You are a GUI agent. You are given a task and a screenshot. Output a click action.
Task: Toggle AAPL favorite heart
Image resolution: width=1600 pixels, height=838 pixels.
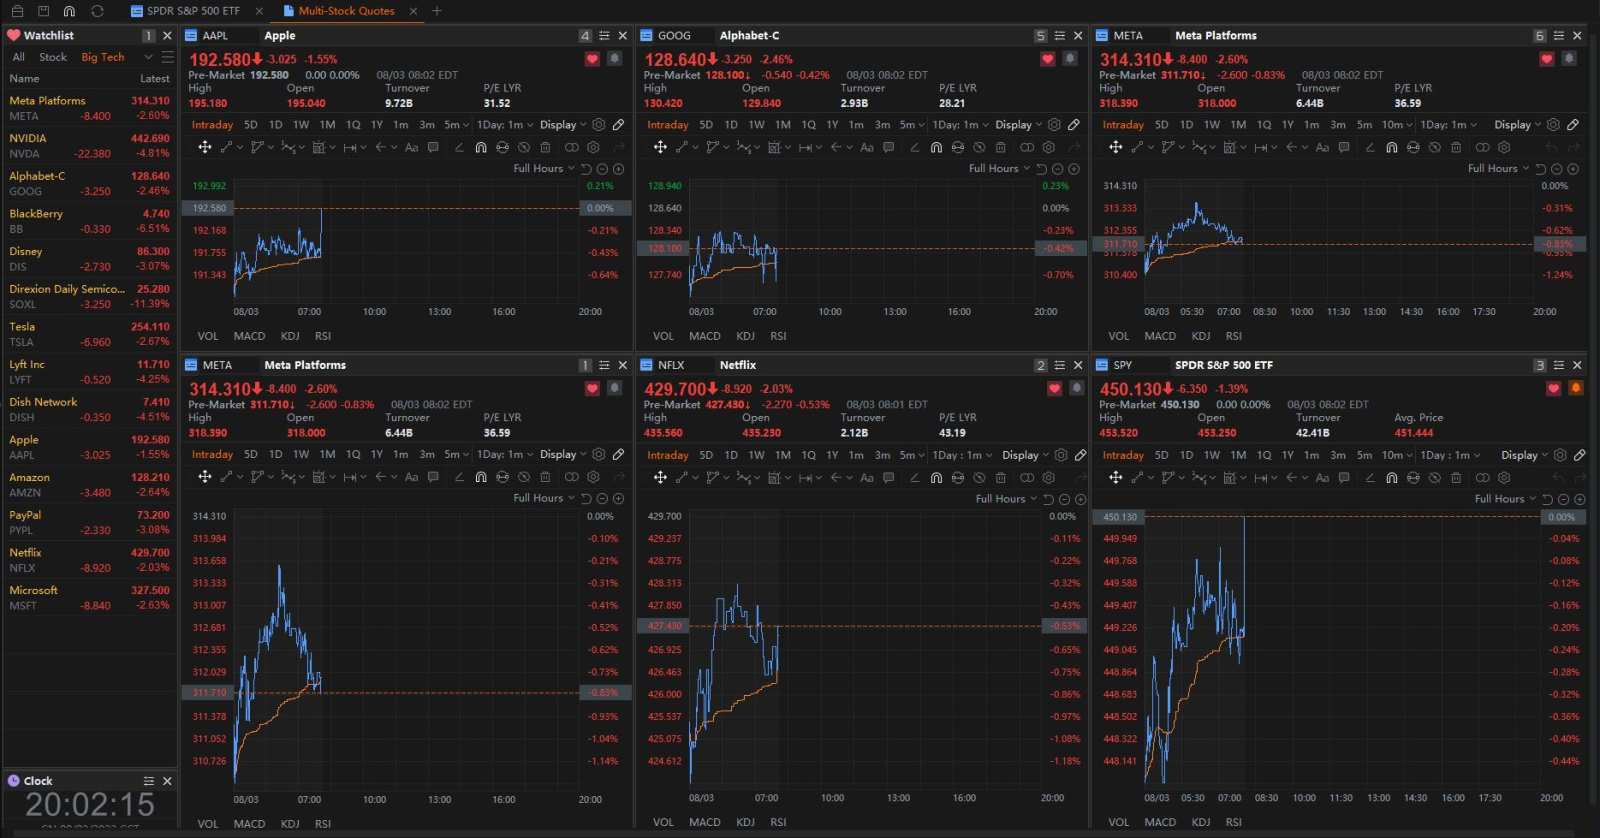tap(592, 59)
